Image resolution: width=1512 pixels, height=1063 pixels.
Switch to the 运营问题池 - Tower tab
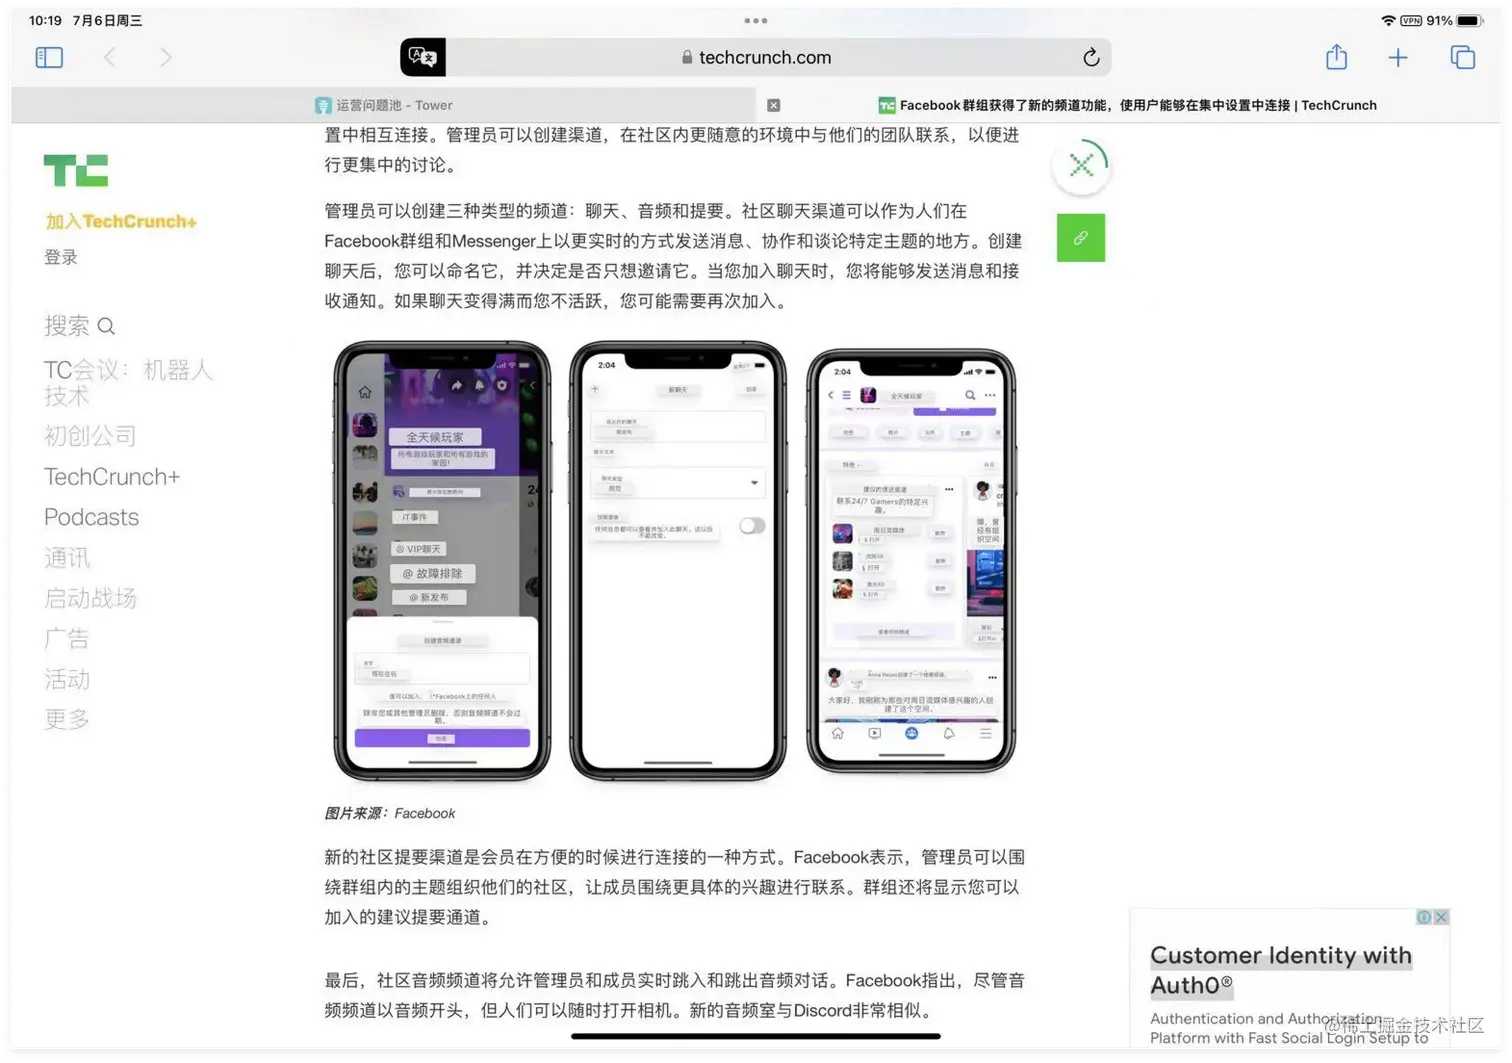pyautogui.click(x=384, y=105)
